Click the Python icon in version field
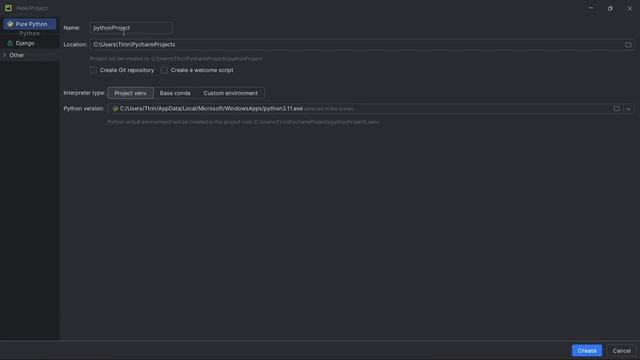Screen dimensions: 640x360 tap(115, 109)
